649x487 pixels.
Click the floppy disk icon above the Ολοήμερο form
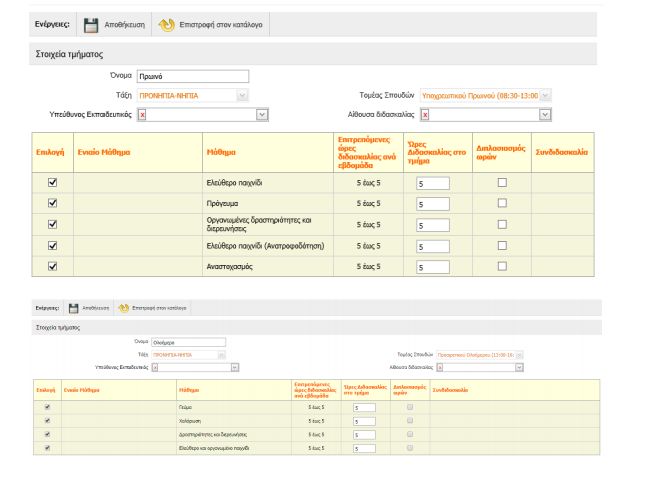[73, 308]
